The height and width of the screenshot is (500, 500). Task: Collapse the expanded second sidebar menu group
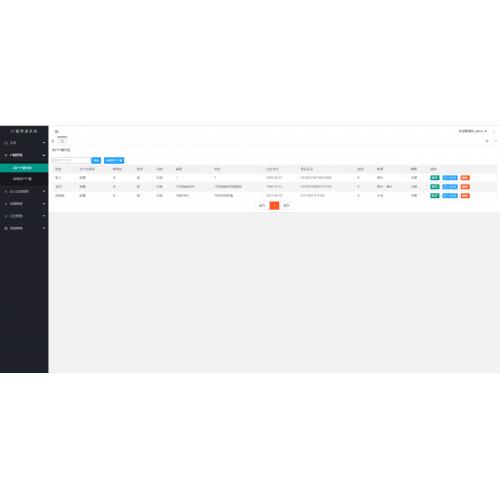(44, 155)
